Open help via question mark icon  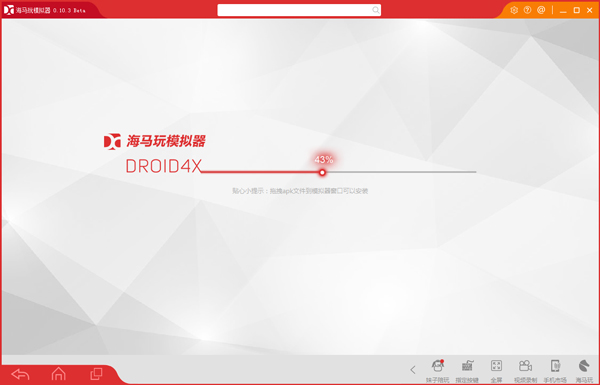(x=527, y=10)
